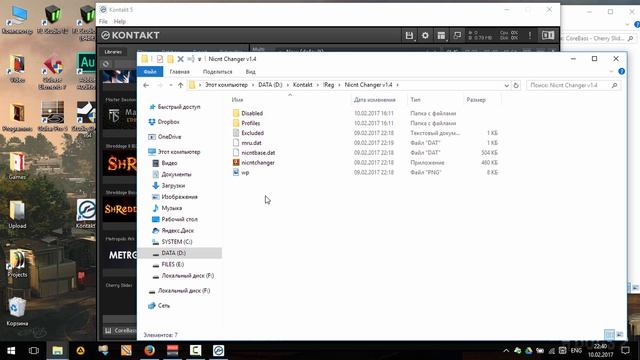Select Этот компьютер in sidebar
The image size is (640, 360).
[x=179, y=152]
